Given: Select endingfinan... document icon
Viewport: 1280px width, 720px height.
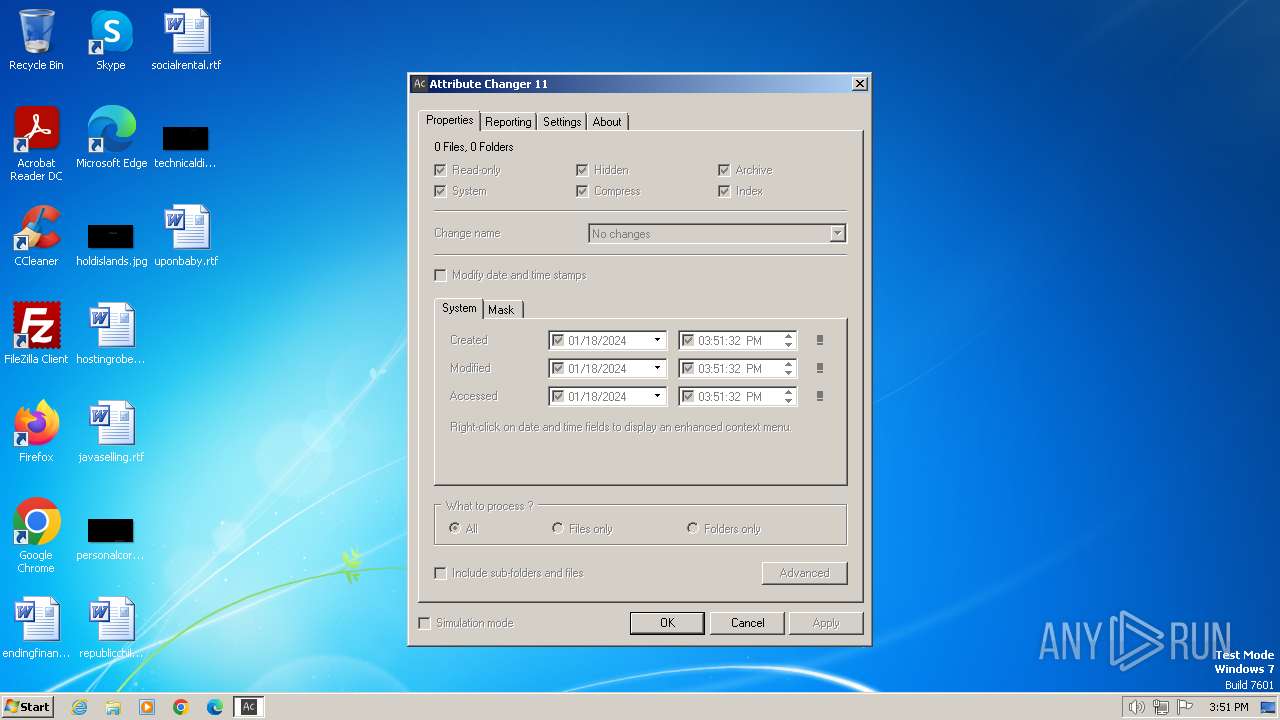Looking at the screenshot, I should point(36,628).
